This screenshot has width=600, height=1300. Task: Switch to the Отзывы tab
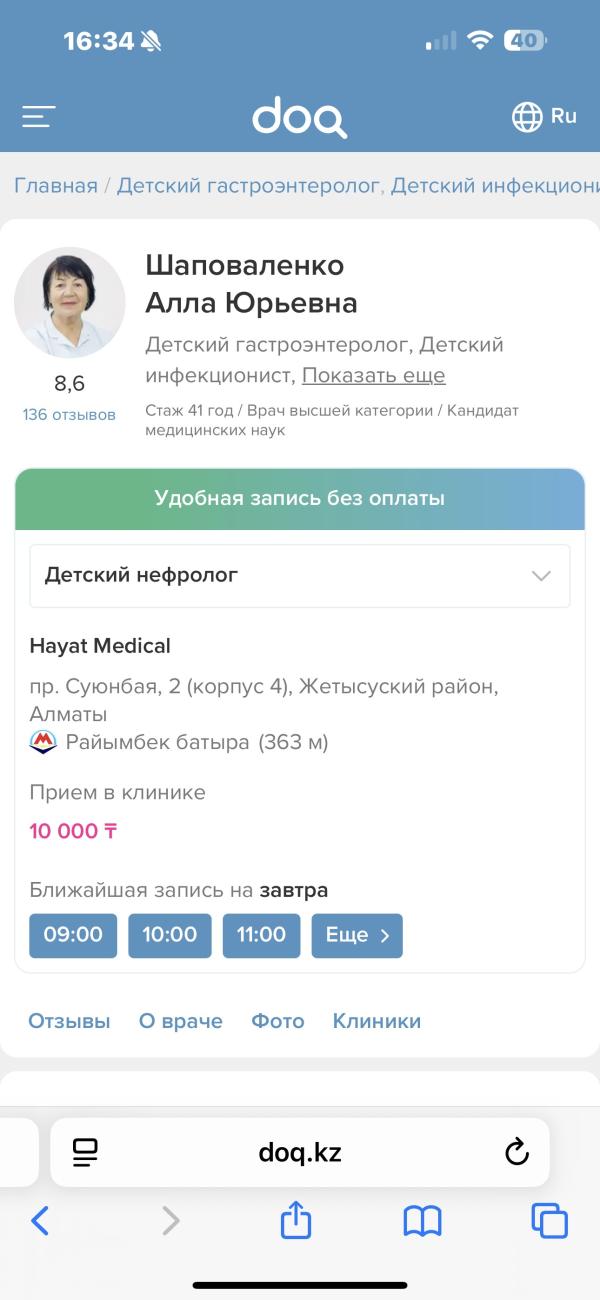(69, 1021)
